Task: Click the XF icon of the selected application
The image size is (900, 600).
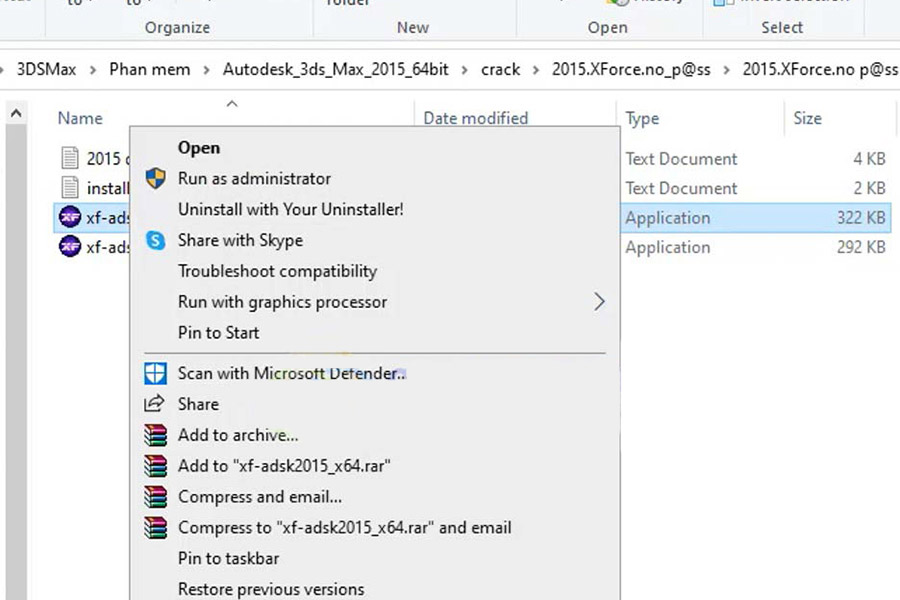Action: 70,217
